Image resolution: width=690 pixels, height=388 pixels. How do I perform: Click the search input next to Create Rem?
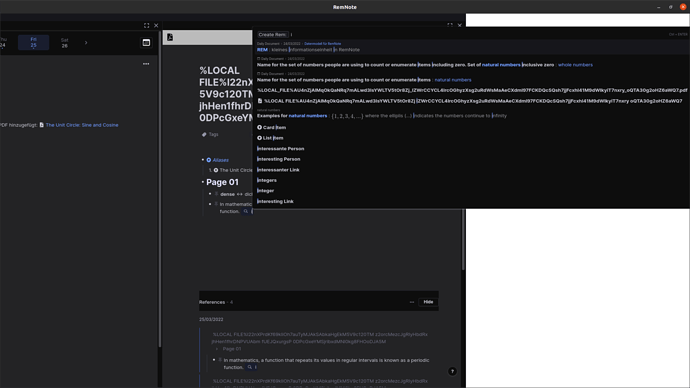pos(477,35)
